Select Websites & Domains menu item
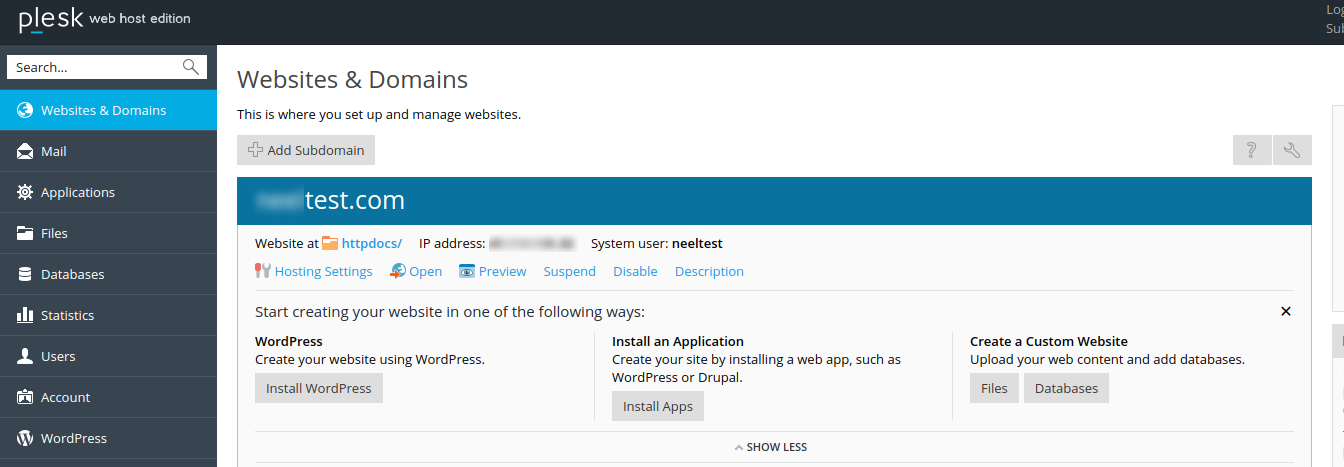This screenshot has width=1344, height=467. point(103,110)
